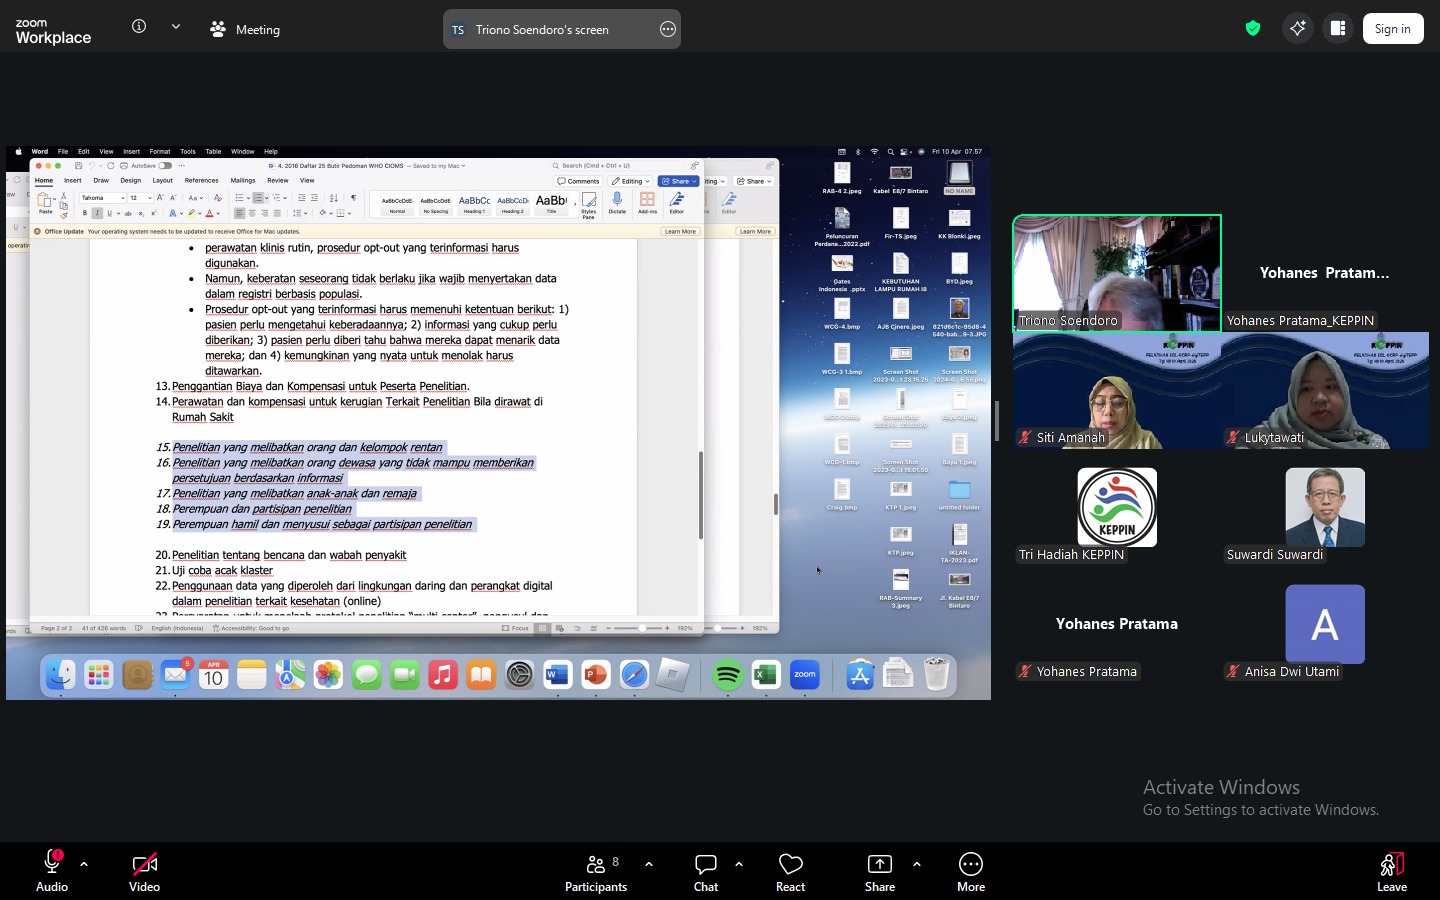Open the More options menu

tap(970, 870)
